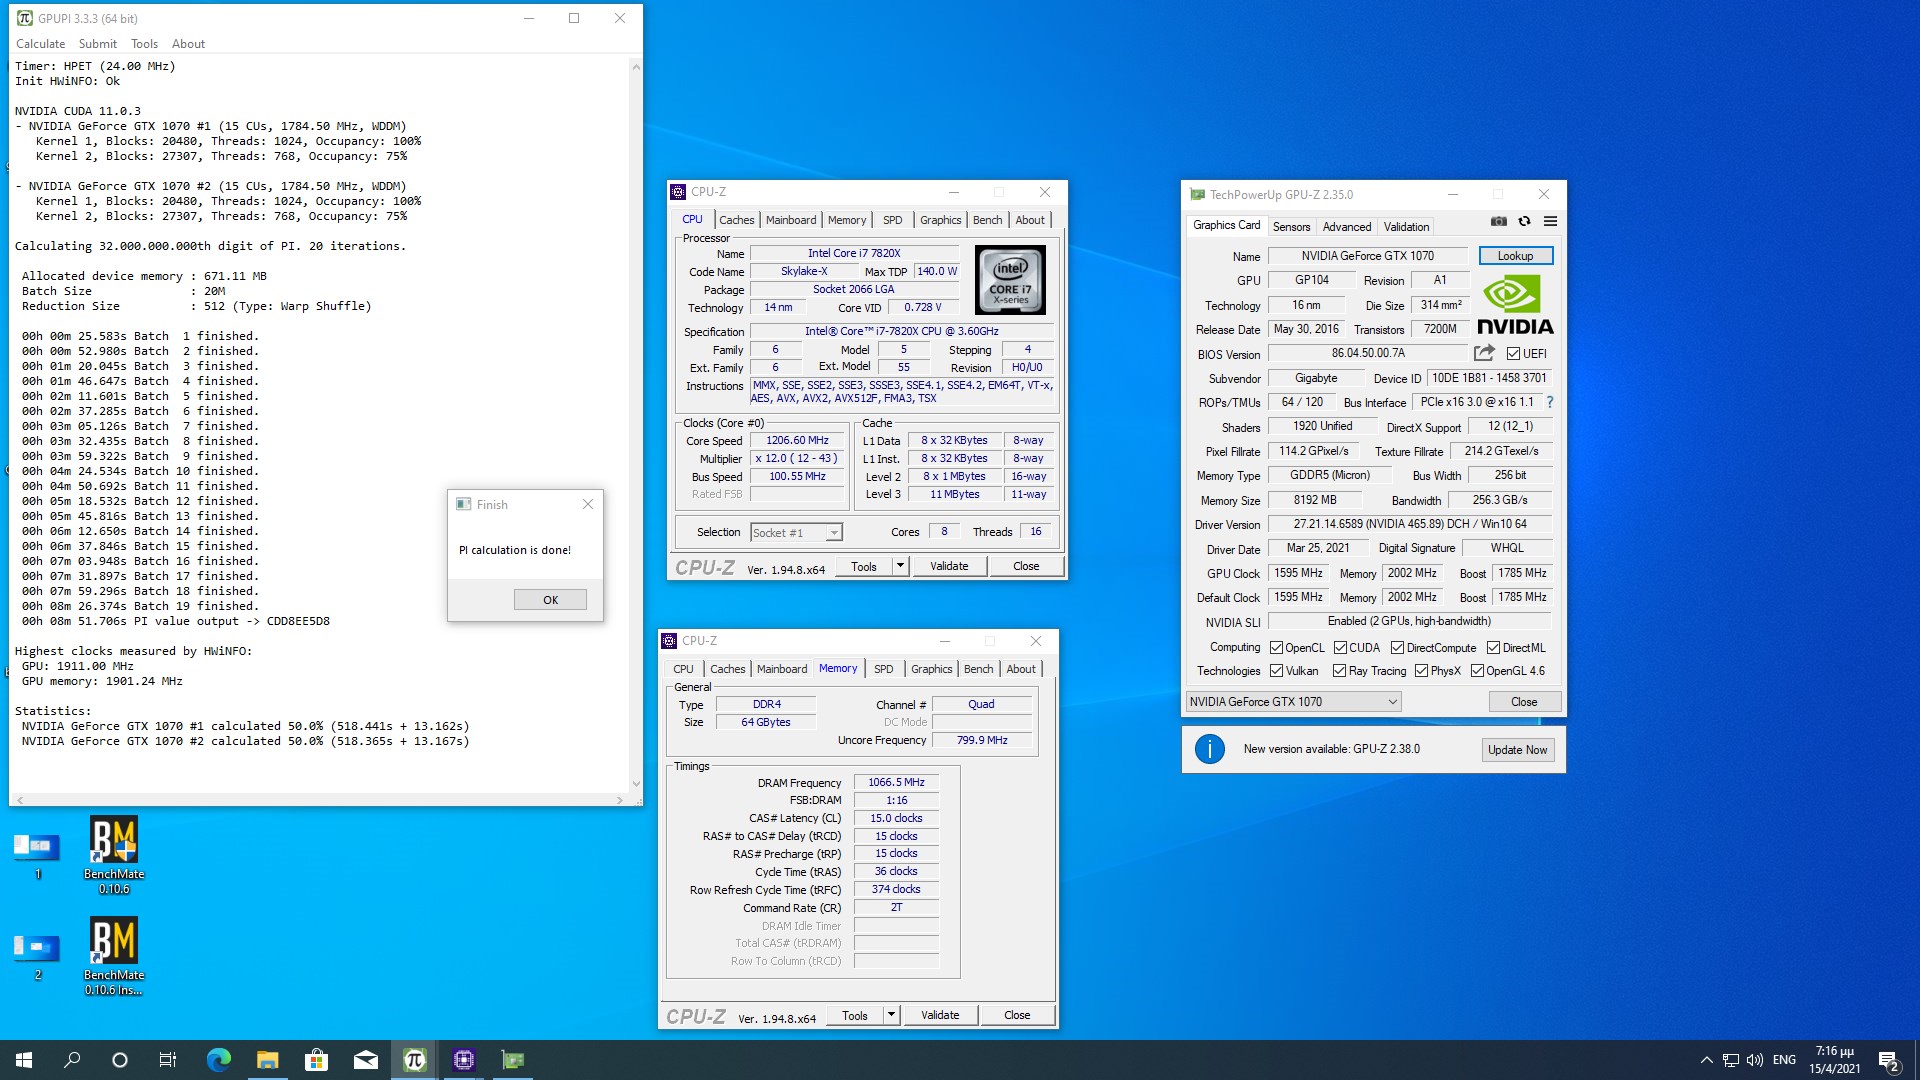Toggle the DirectCompute checkbox

1397,648
